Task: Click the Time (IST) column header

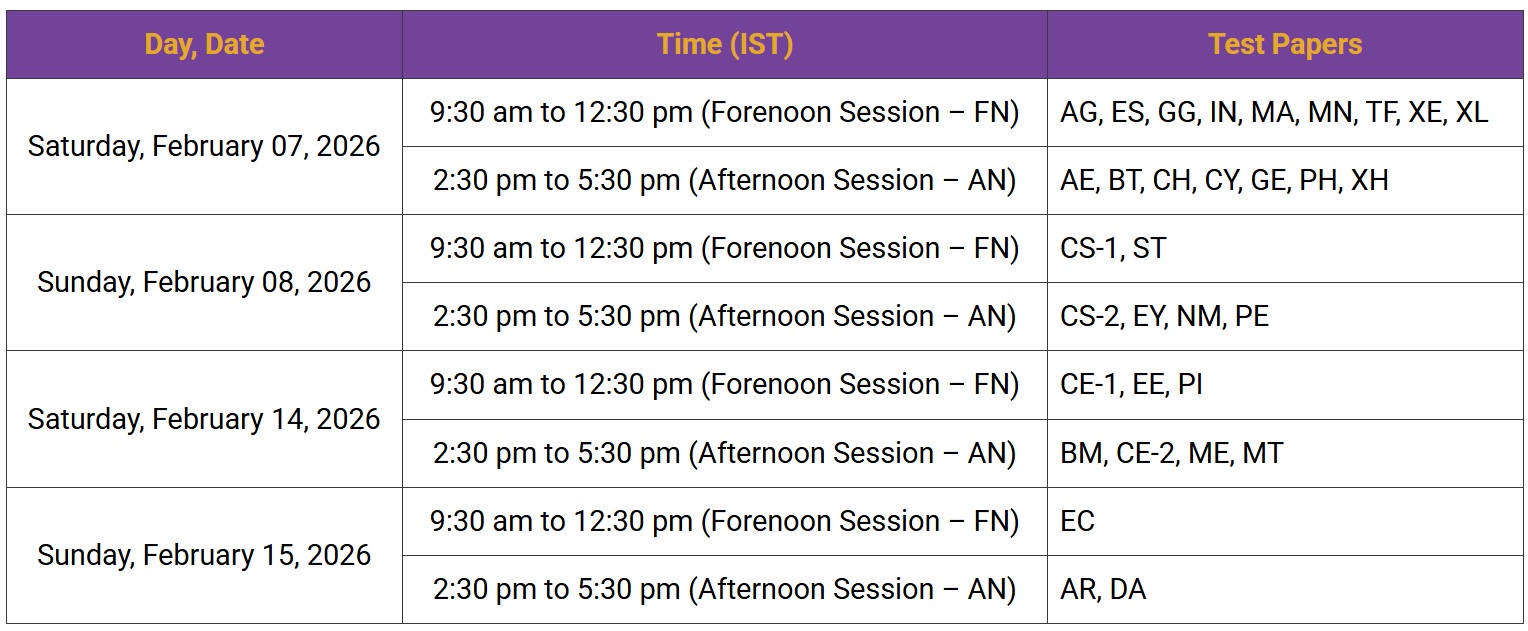Action: click(724, 45)
